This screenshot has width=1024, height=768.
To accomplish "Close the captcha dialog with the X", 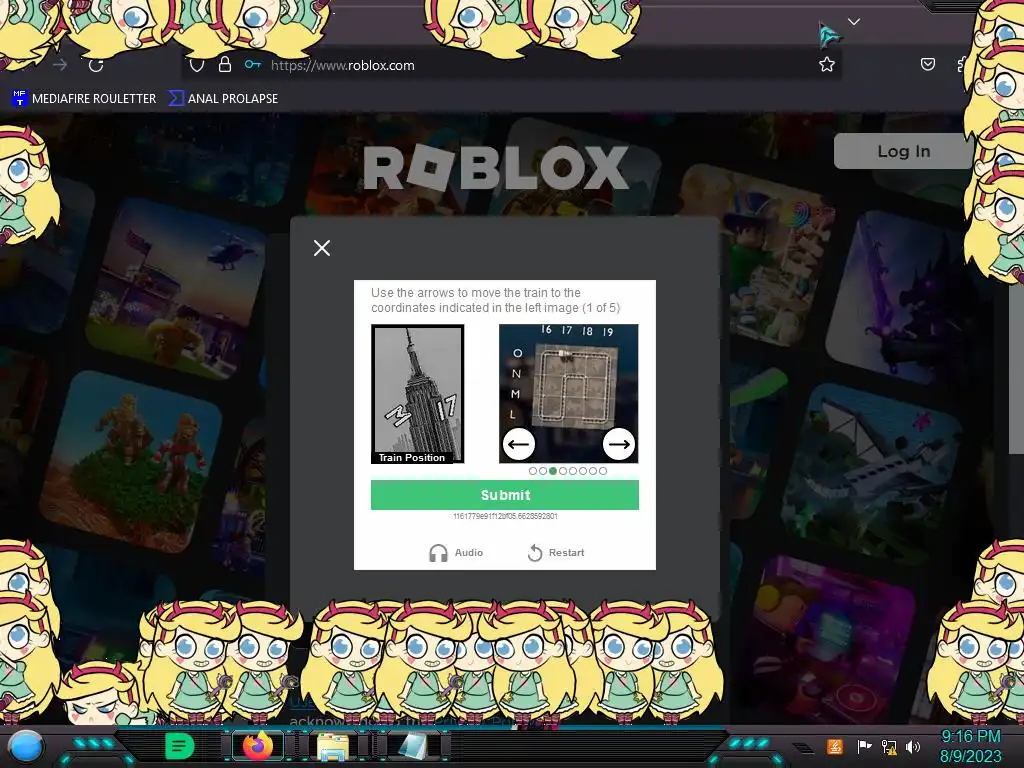I will tap(321, 248).
